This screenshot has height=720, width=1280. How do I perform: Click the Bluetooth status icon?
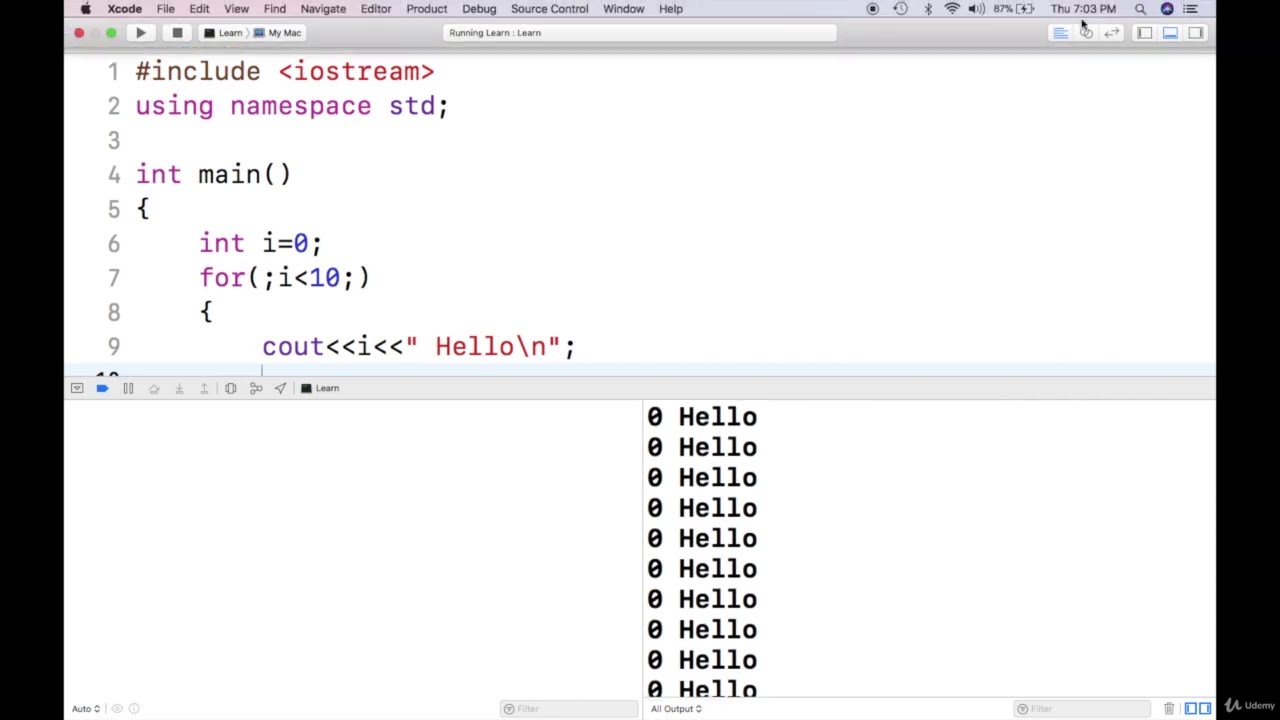click(x=928, y=9)
